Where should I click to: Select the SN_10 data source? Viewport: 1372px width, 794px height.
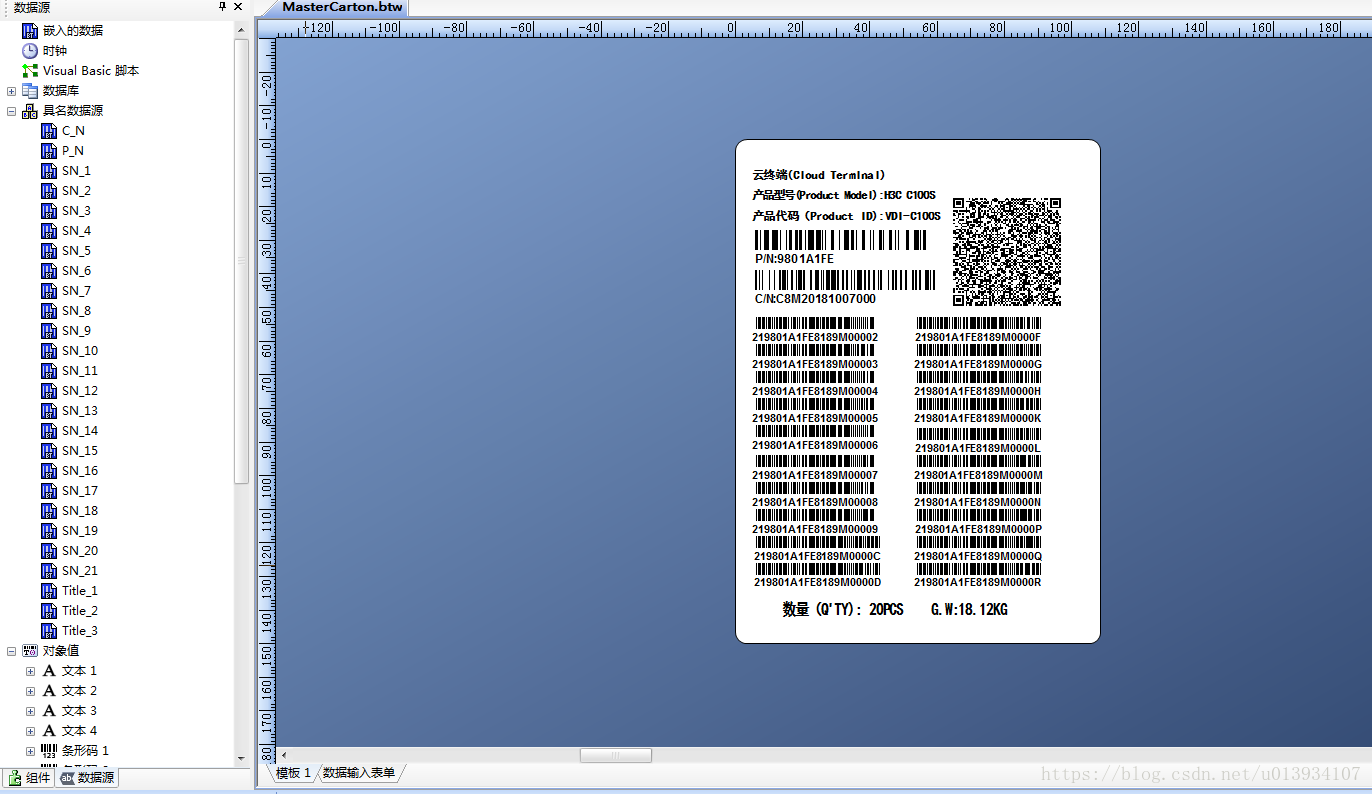[80, 351]
